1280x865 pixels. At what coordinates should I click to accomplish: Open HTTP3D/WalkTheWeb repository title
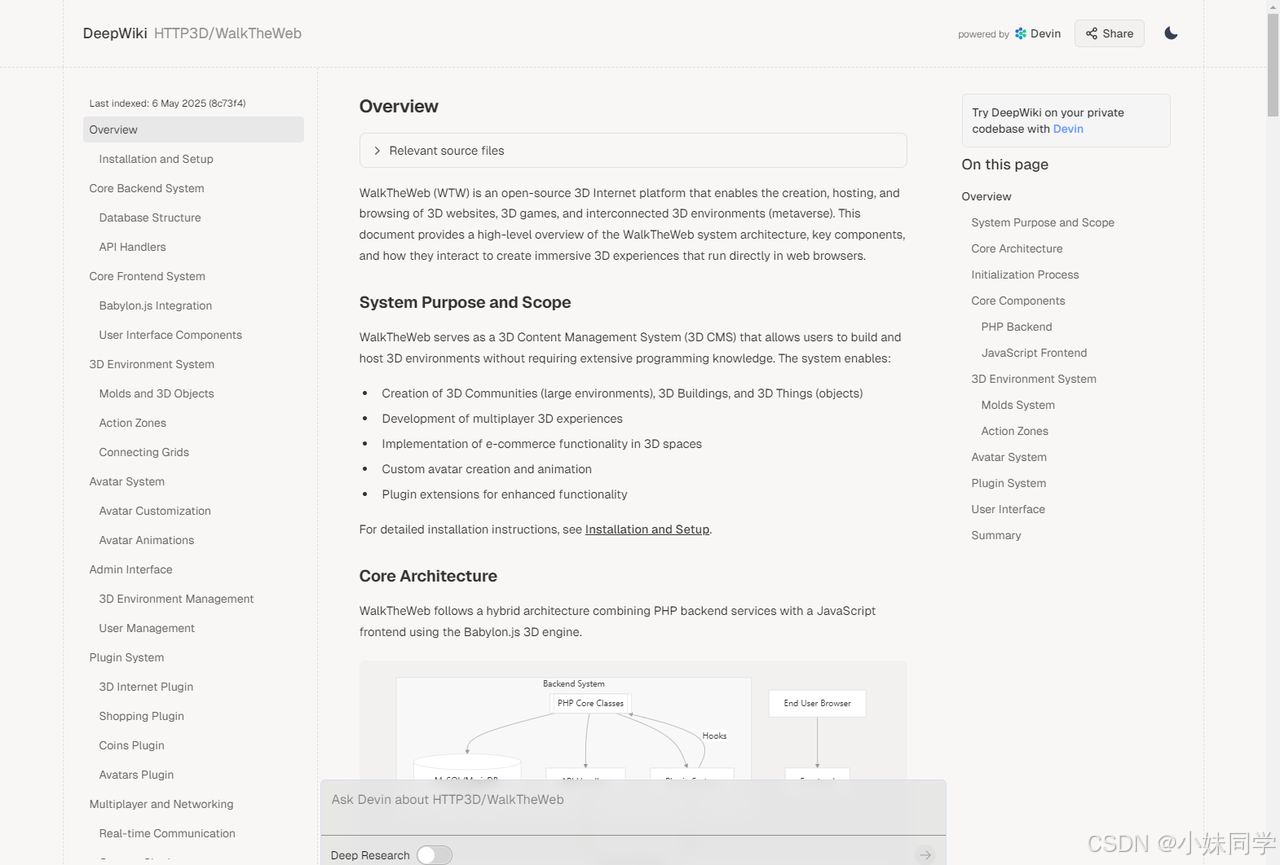coord(228,33)
